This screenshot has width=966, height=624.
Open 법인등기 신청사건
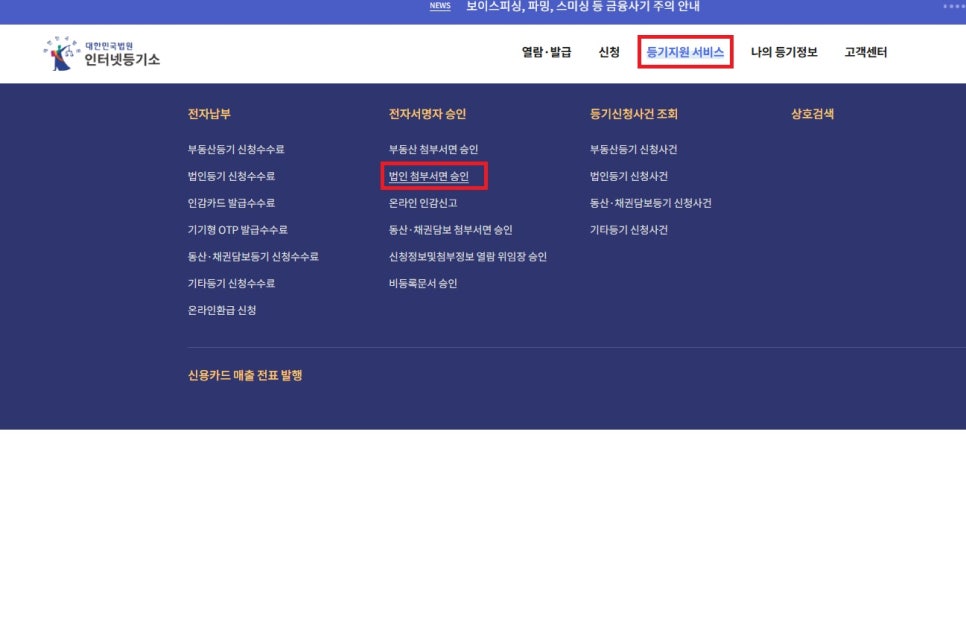pos(628,176)
